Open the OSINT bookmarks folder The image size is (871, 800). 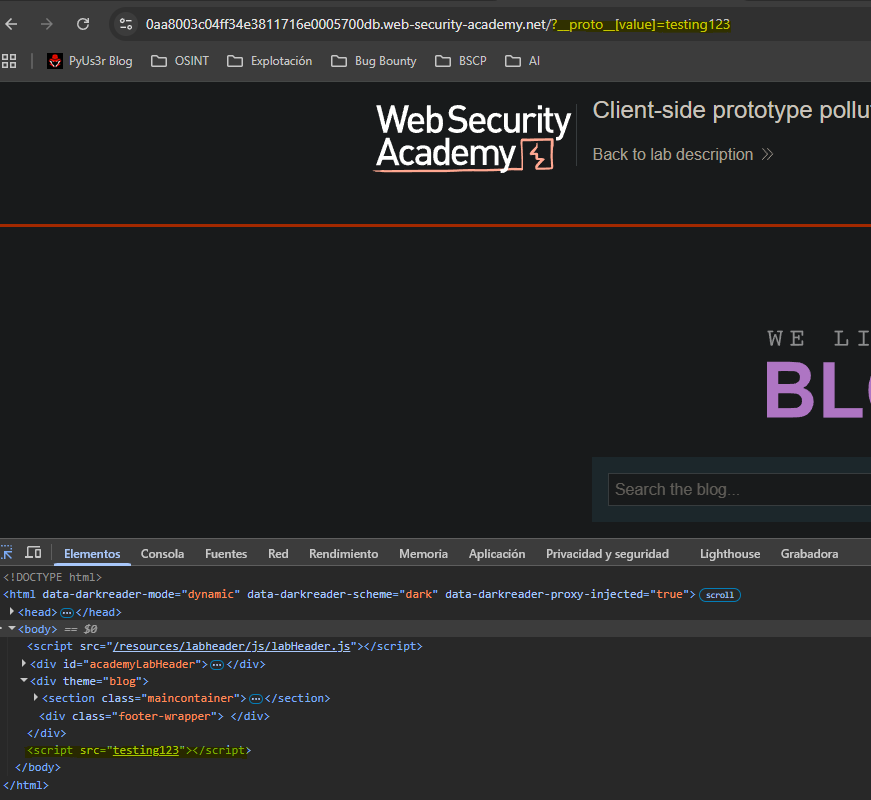181,61
